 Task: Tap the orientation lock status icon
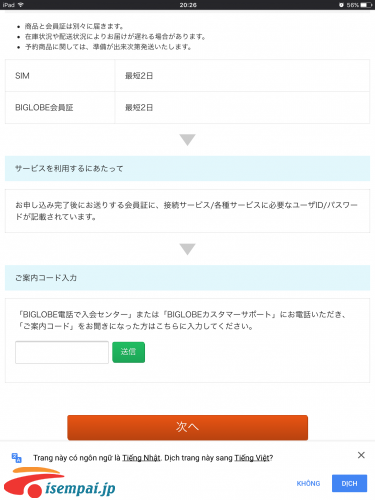[x=341, y=5]
